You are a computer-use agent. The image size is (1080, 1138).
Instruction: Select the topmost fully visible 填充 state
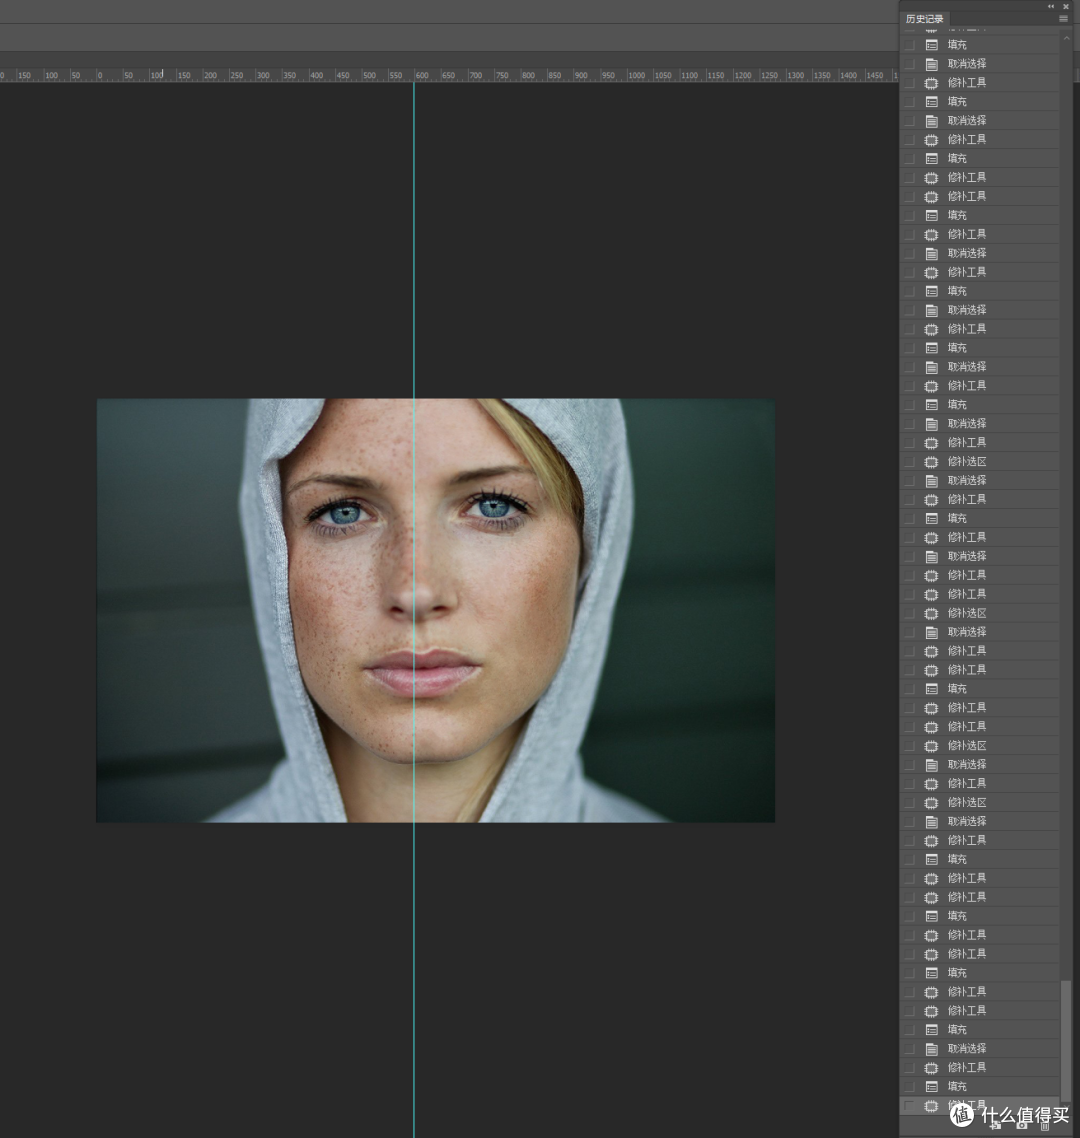980,45
